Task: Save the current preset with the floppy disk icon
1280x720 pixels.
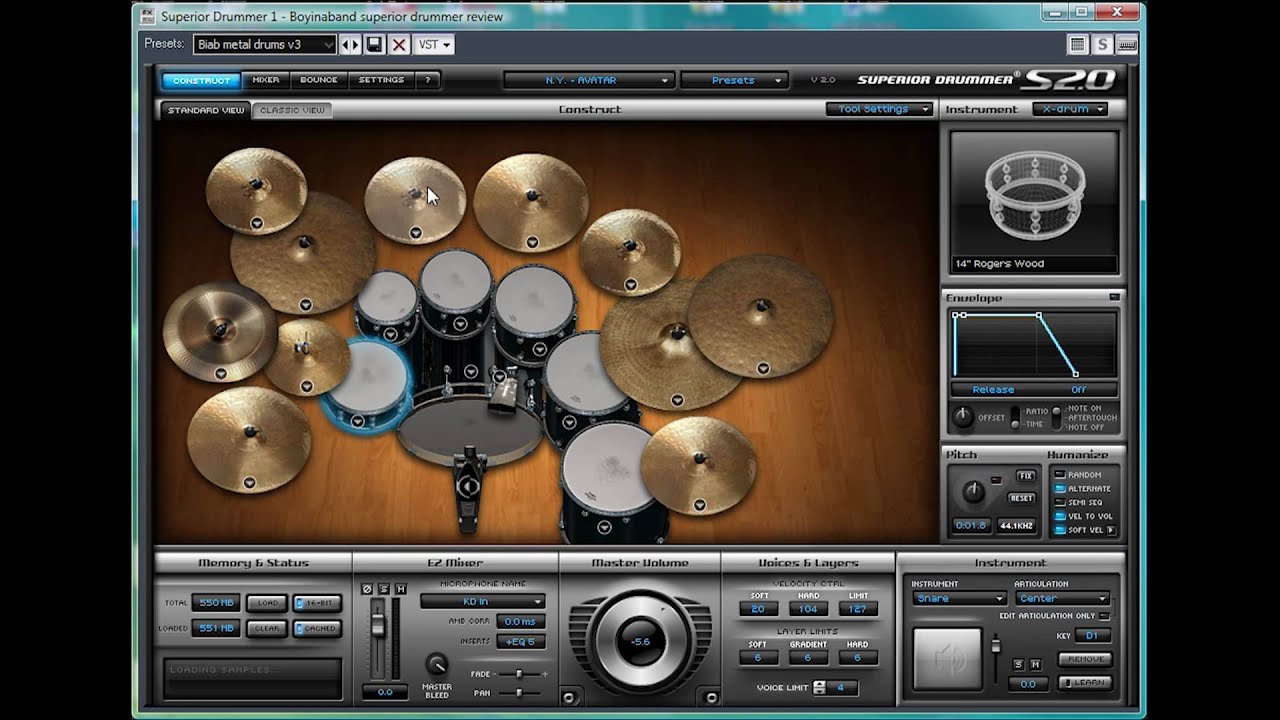Action: 374,44
